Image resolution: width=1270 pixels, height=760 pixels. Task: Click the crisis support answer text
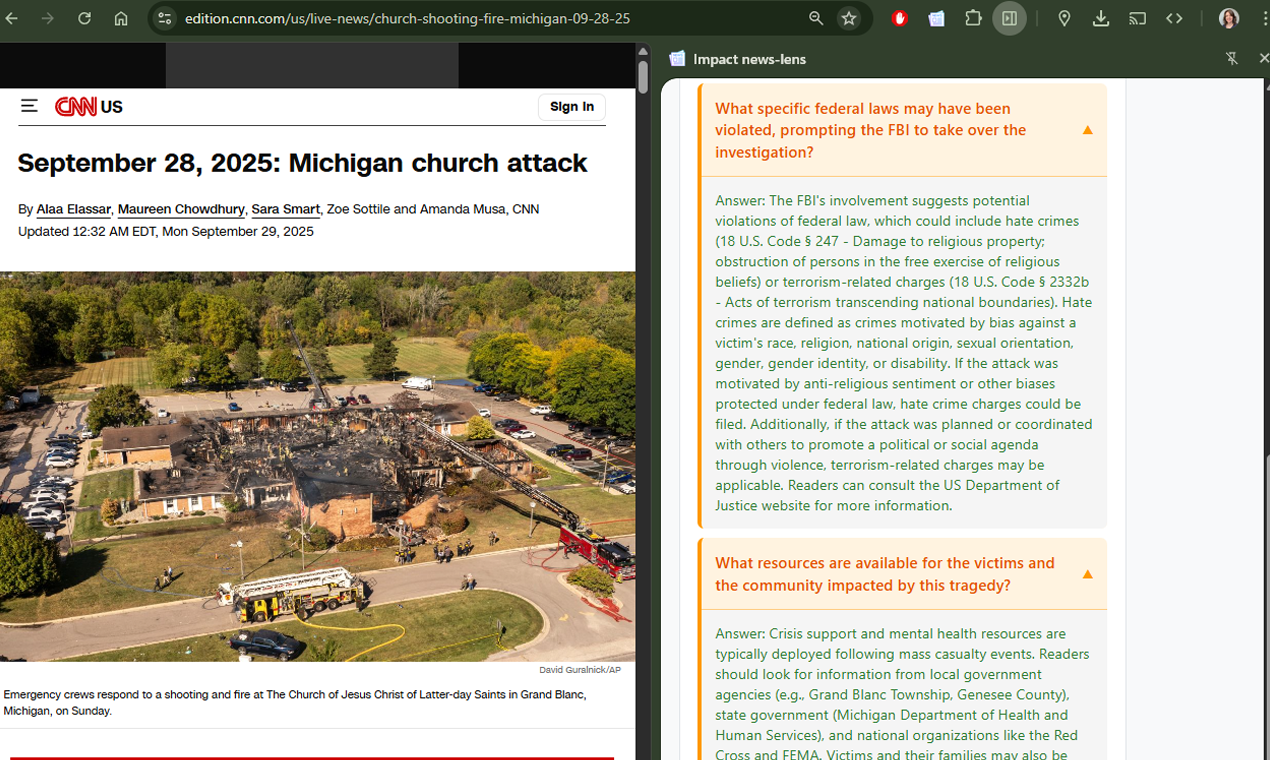(x=903, y=694)
